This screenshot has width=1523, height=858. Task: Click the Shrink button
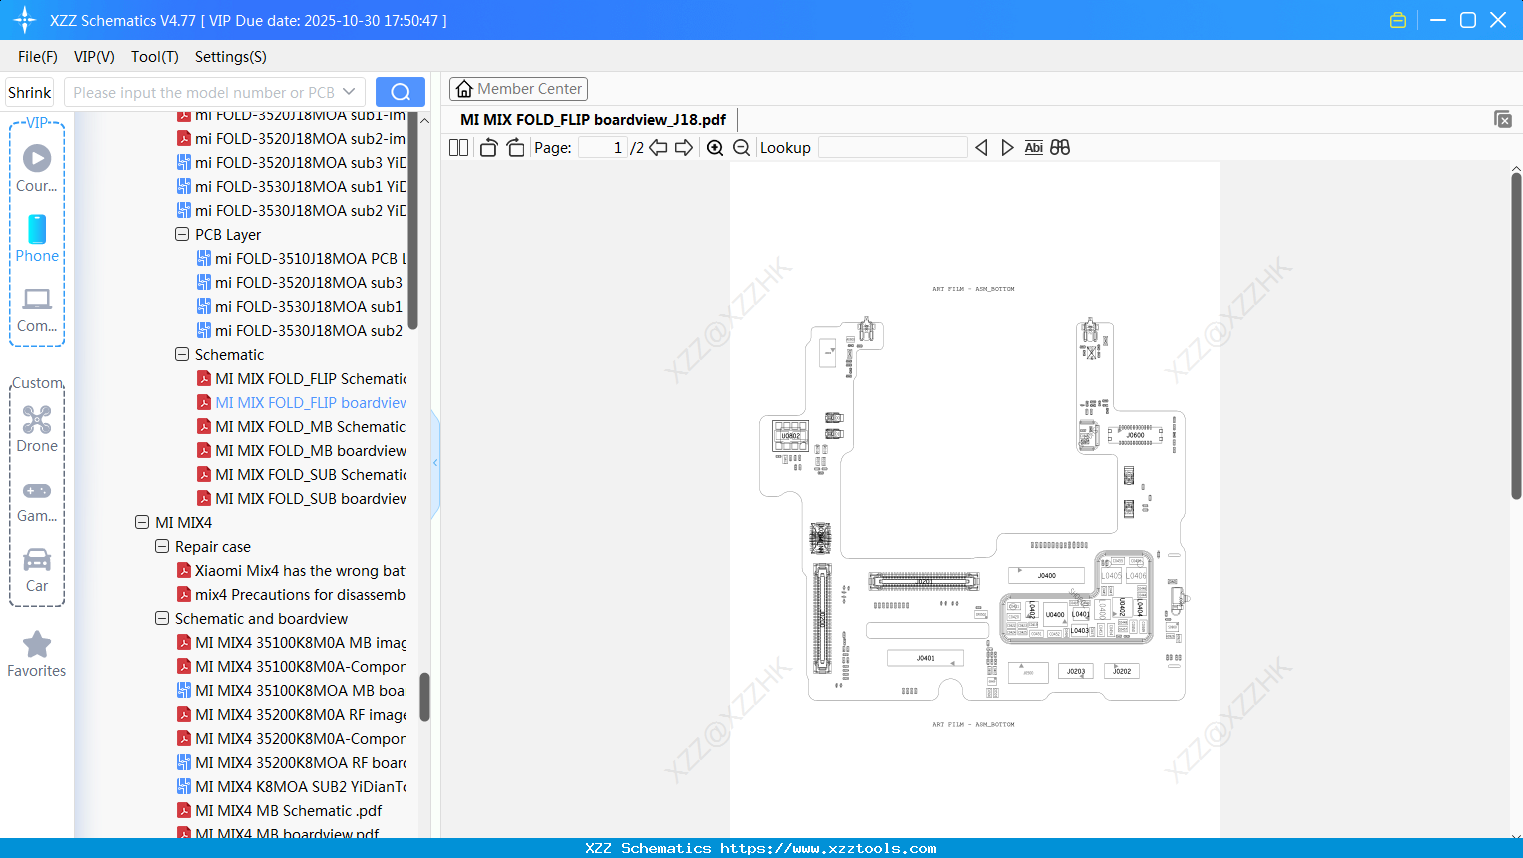[30, 92]
